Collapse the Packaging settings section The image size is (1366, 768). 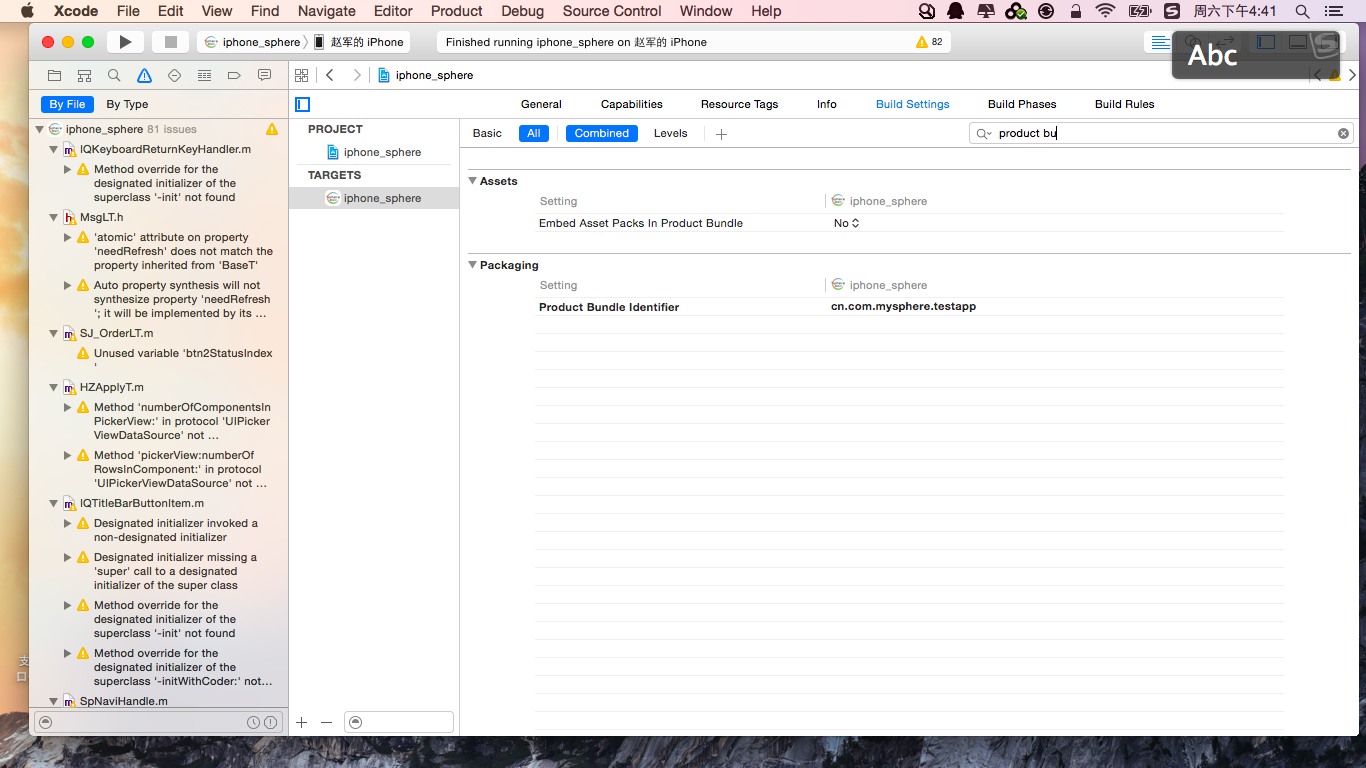(473, 265)
